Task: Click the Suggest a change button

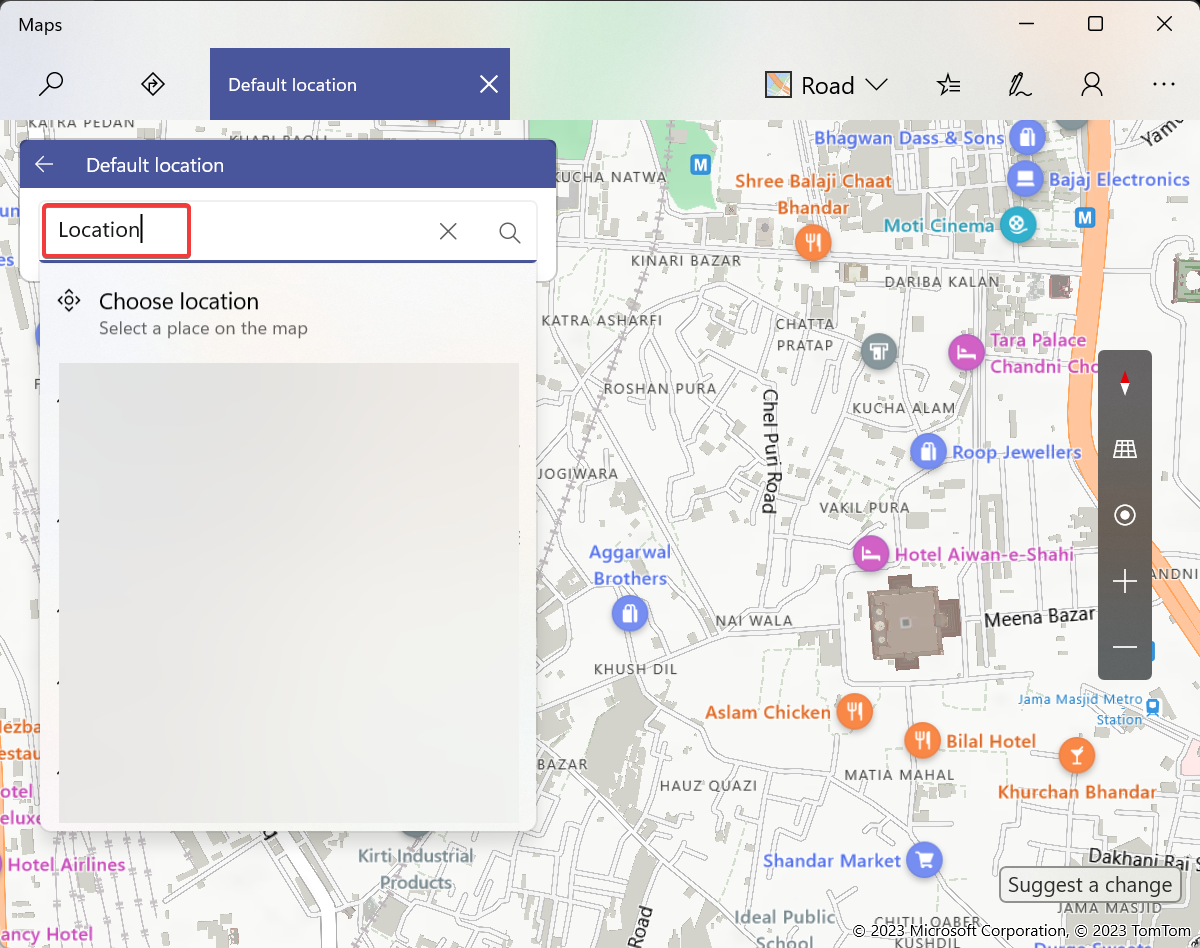Action: point(1089,885)
